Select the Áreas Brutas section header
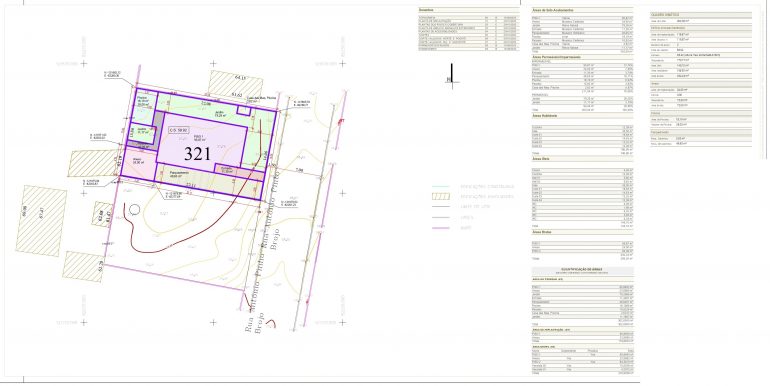This screenshot has width=770, height=386. [543, 231]
